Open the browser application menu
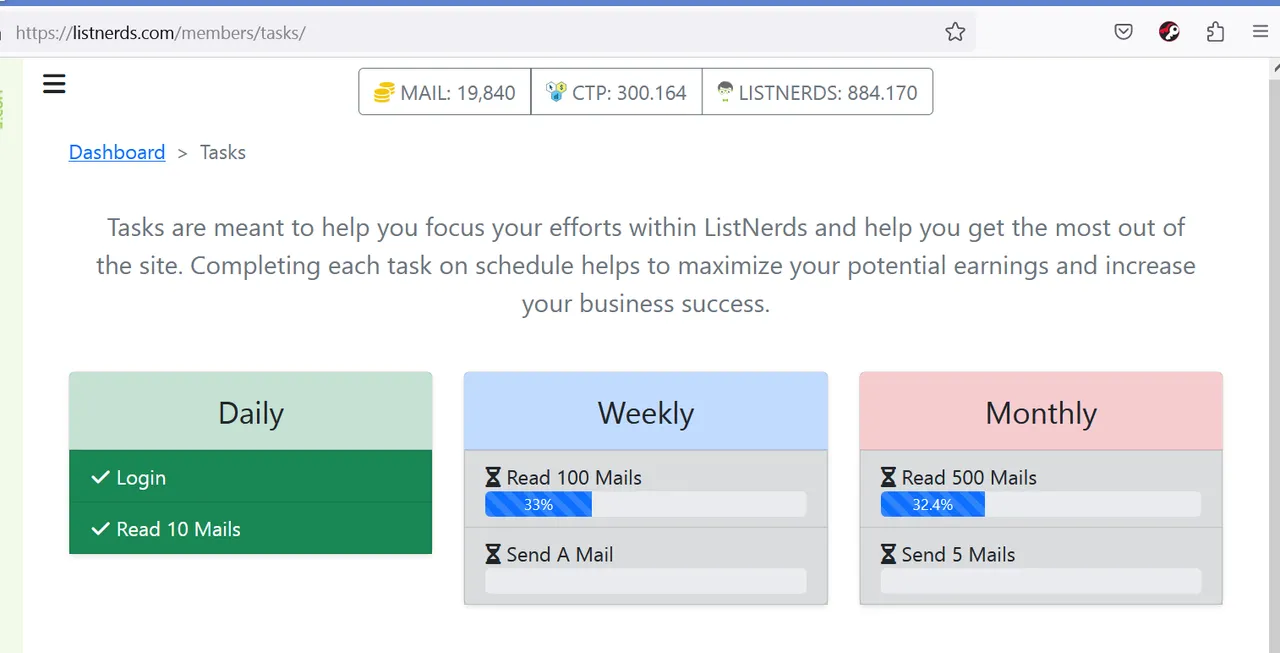The image size is (1280, 653). point(1260,32)
